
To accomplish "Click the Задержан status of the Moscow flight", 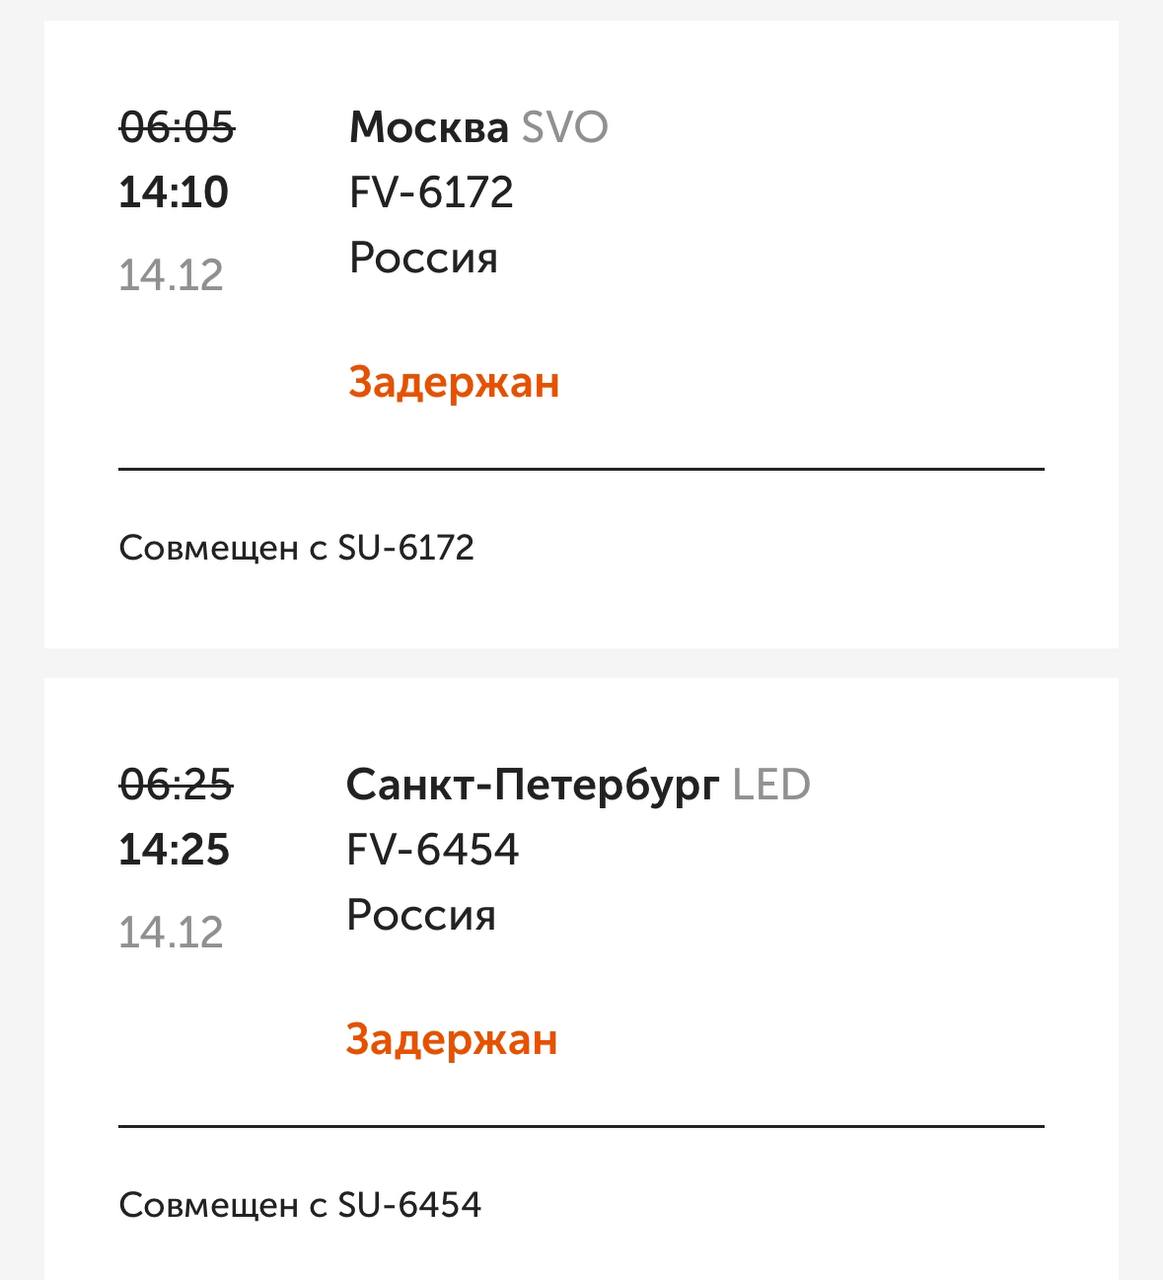I will tap(454, 382).
